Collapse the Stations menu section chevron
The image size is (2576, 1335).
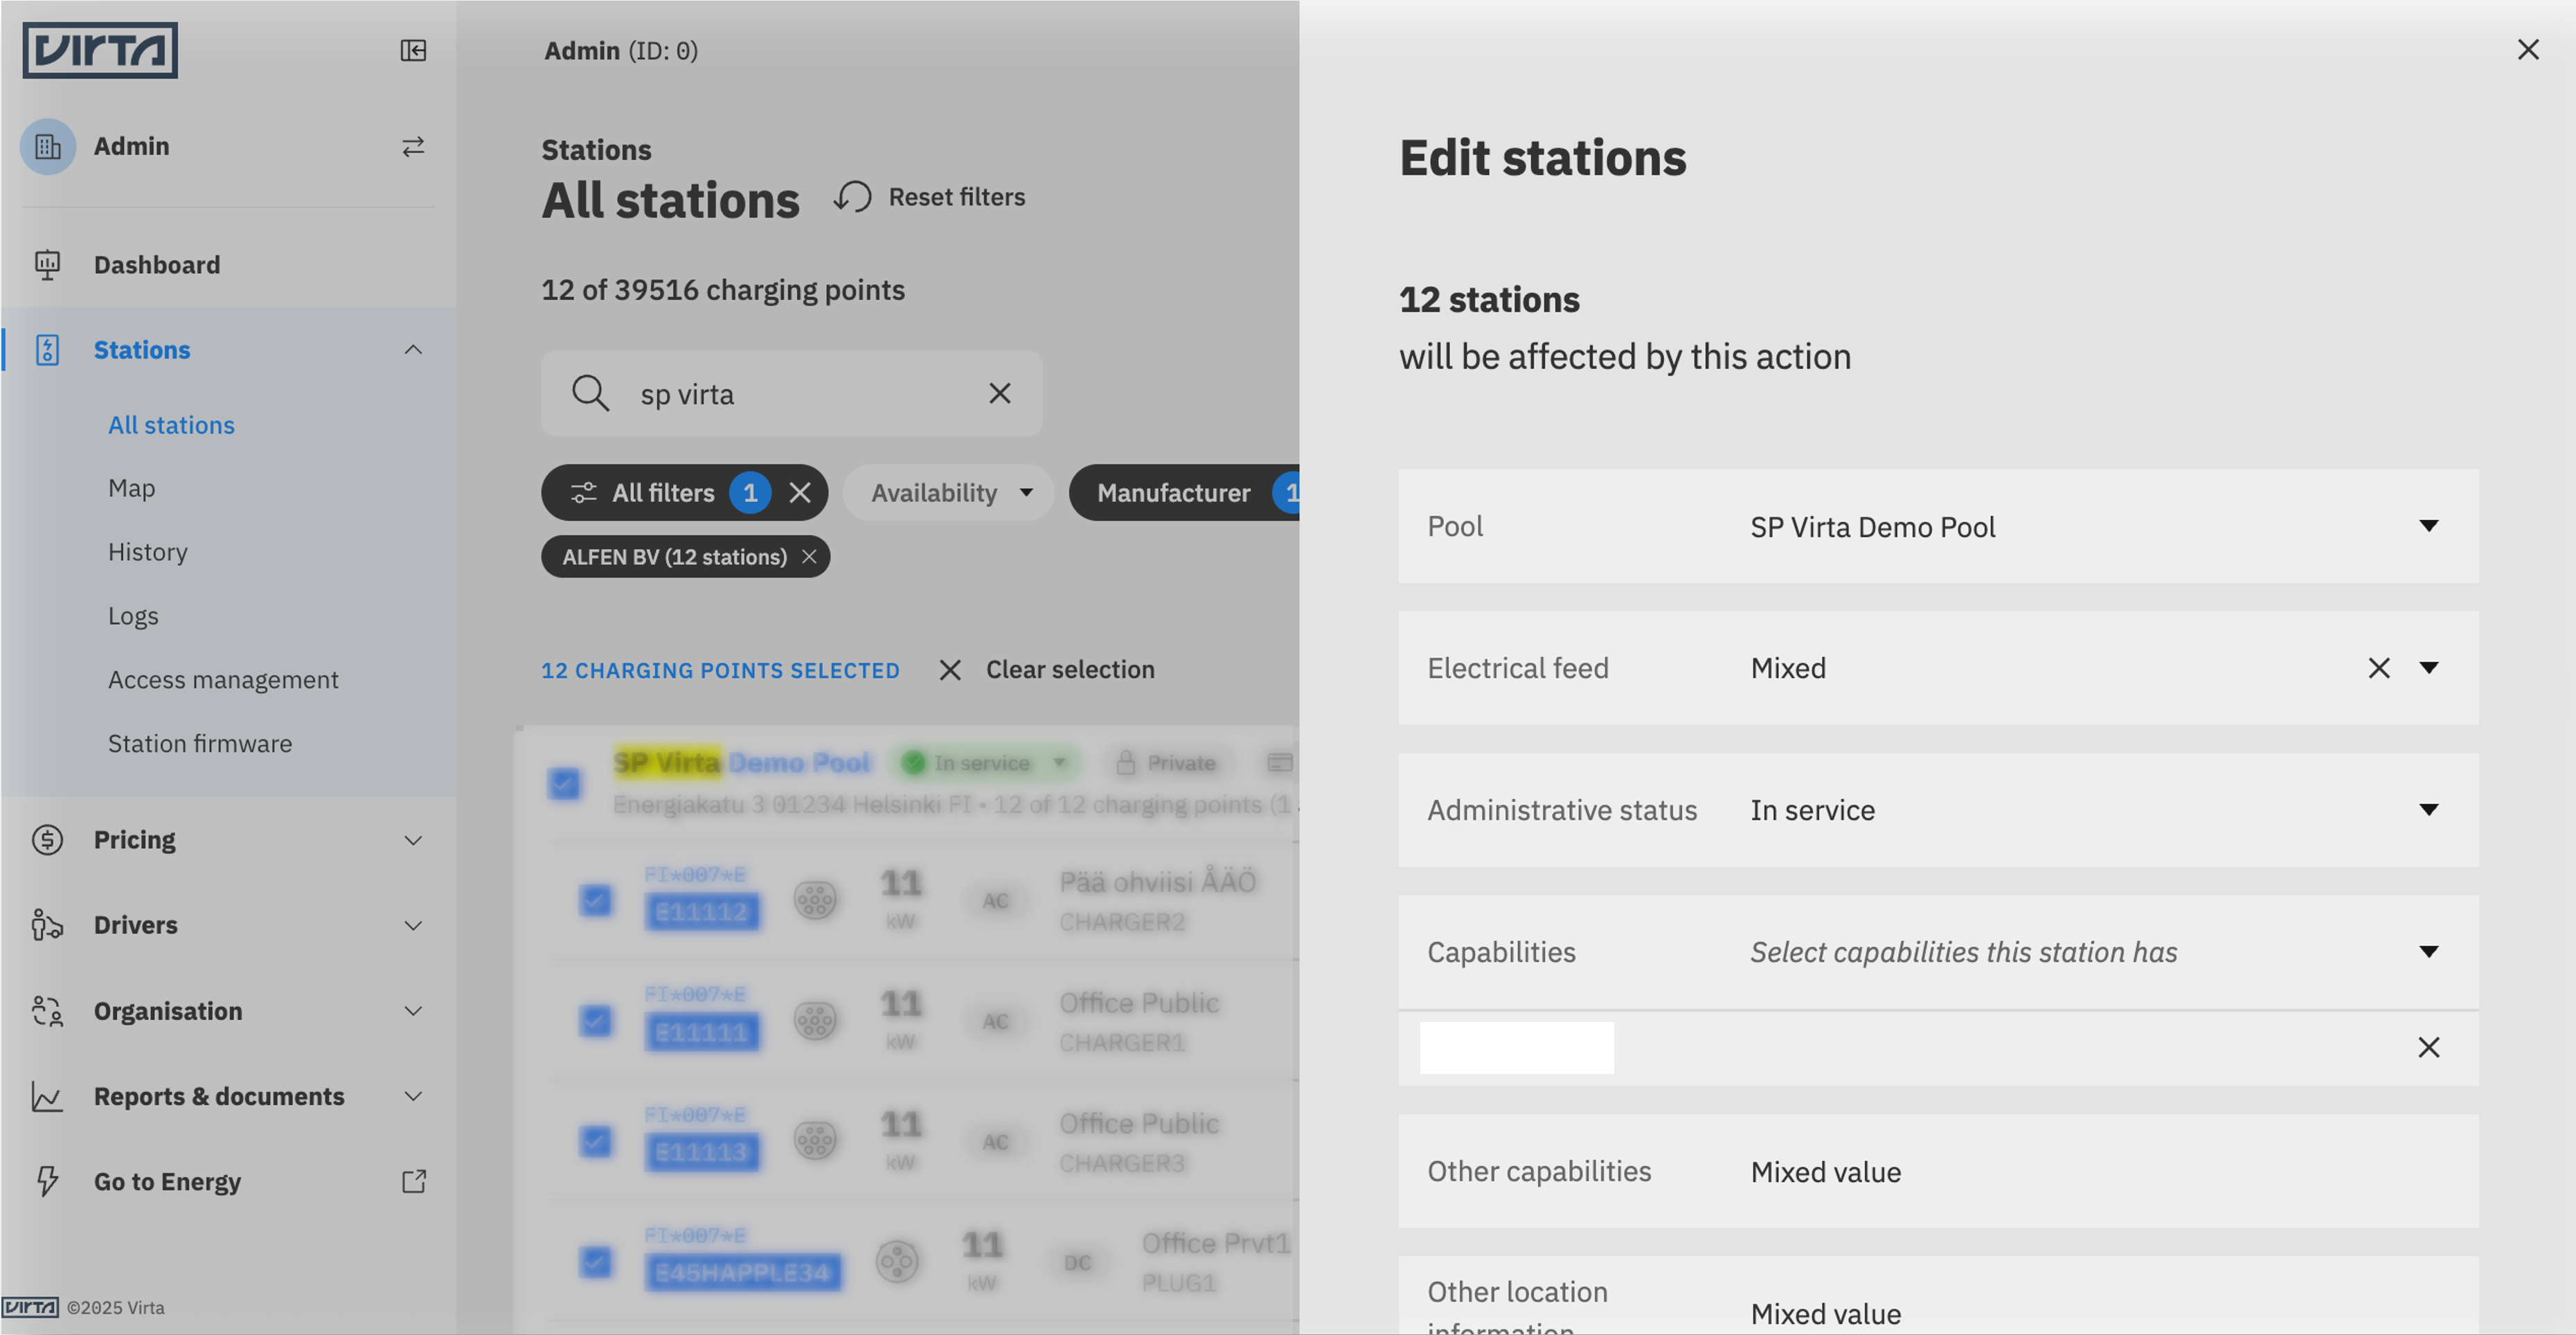[413, 350]
